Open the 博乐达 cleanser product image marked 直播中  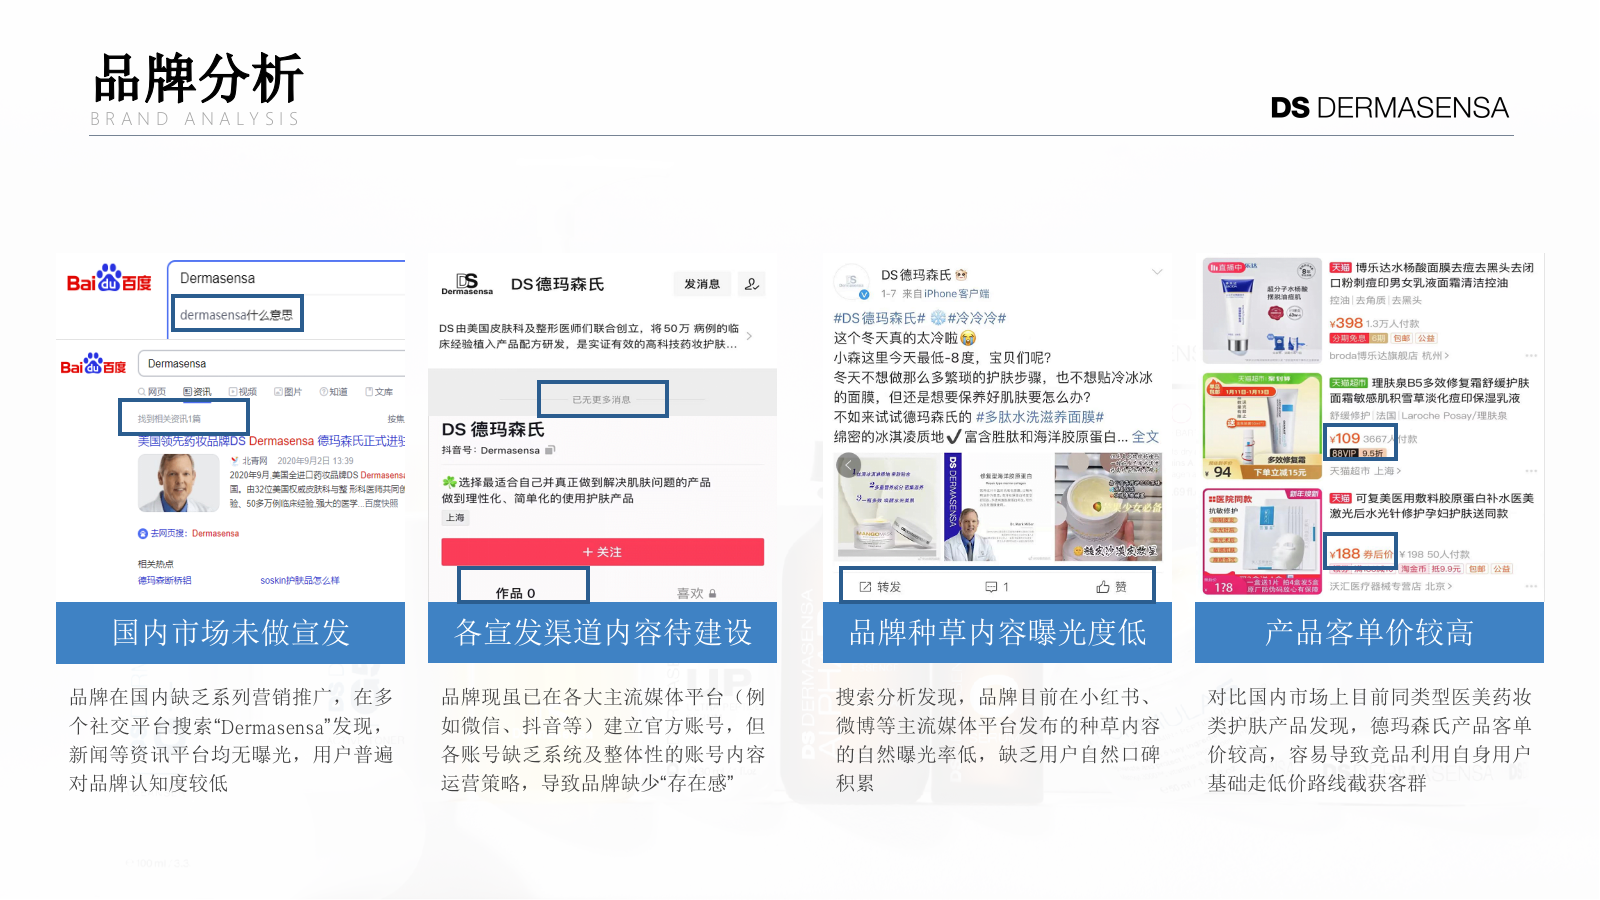(1263, 311)
